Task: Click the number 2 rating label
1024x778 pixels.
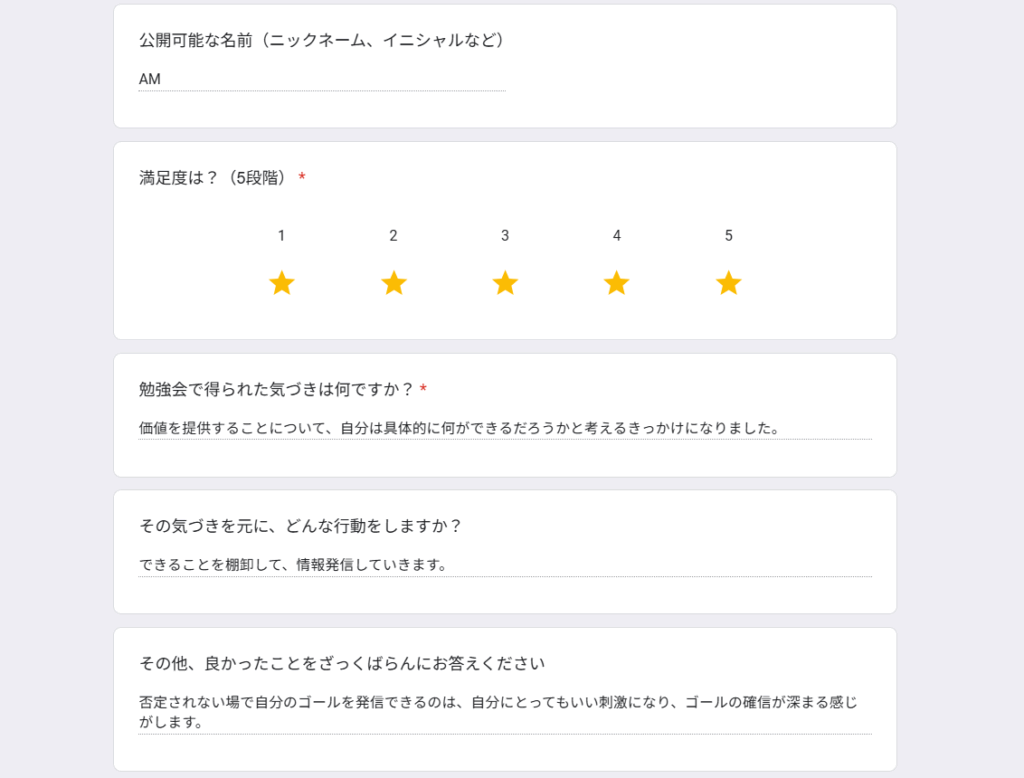Action: click(394, 236)
